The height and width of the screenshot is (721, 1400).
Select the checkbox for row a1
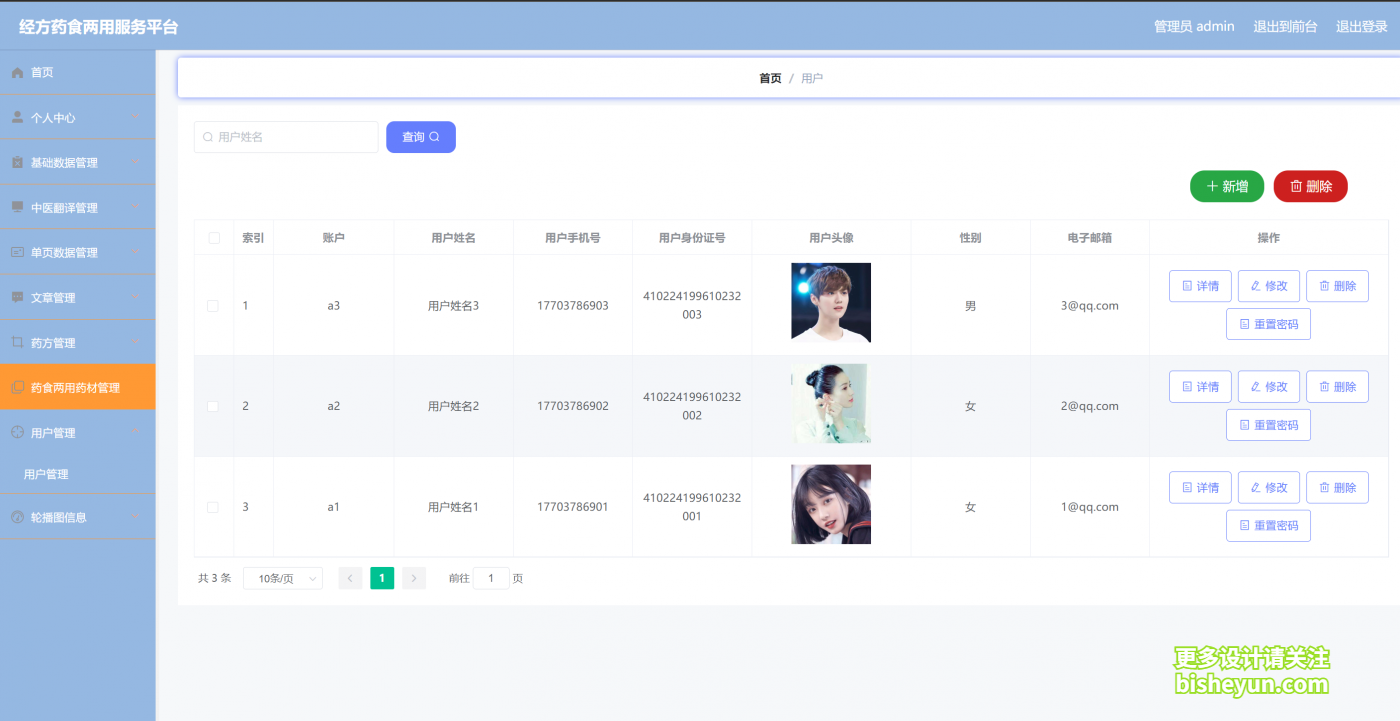(213, 507)
